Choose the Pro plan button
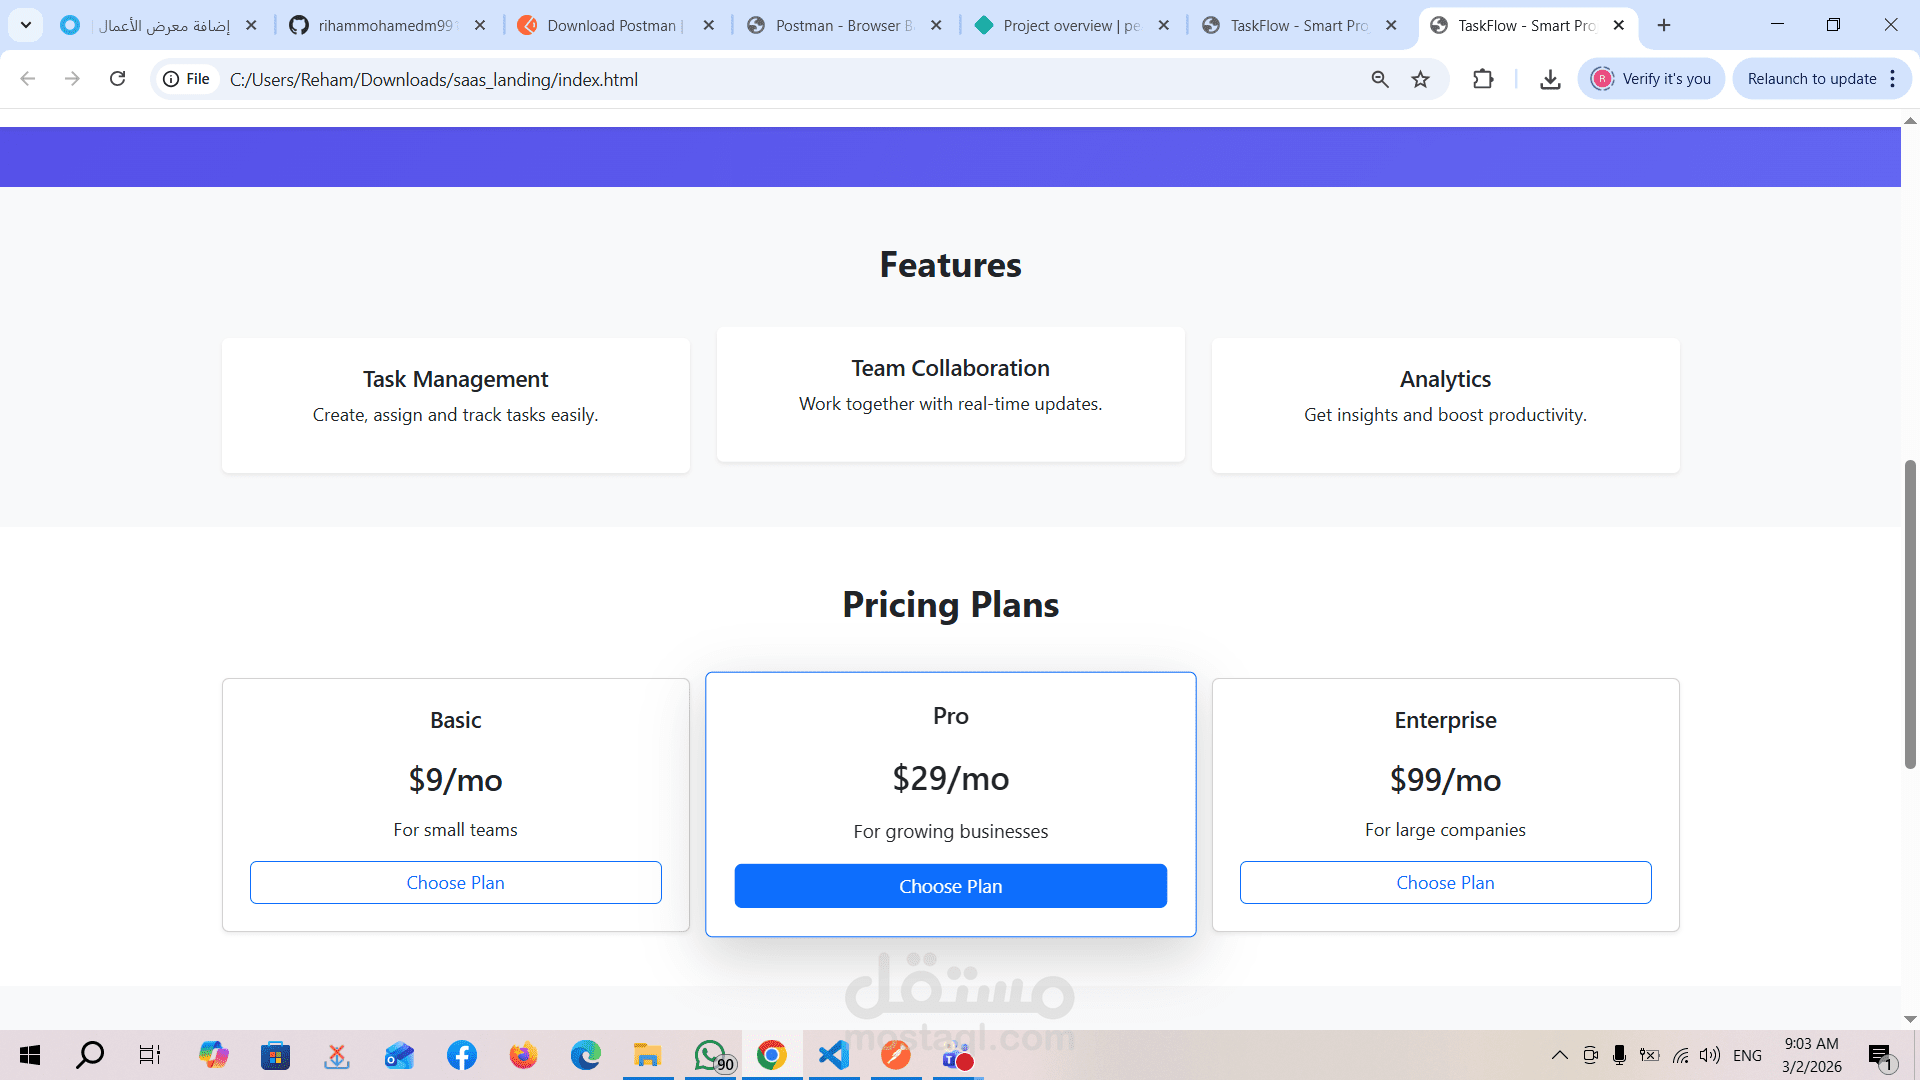Image resolution: width=1920 pixels, height=1080 pixels. point(950,886)
